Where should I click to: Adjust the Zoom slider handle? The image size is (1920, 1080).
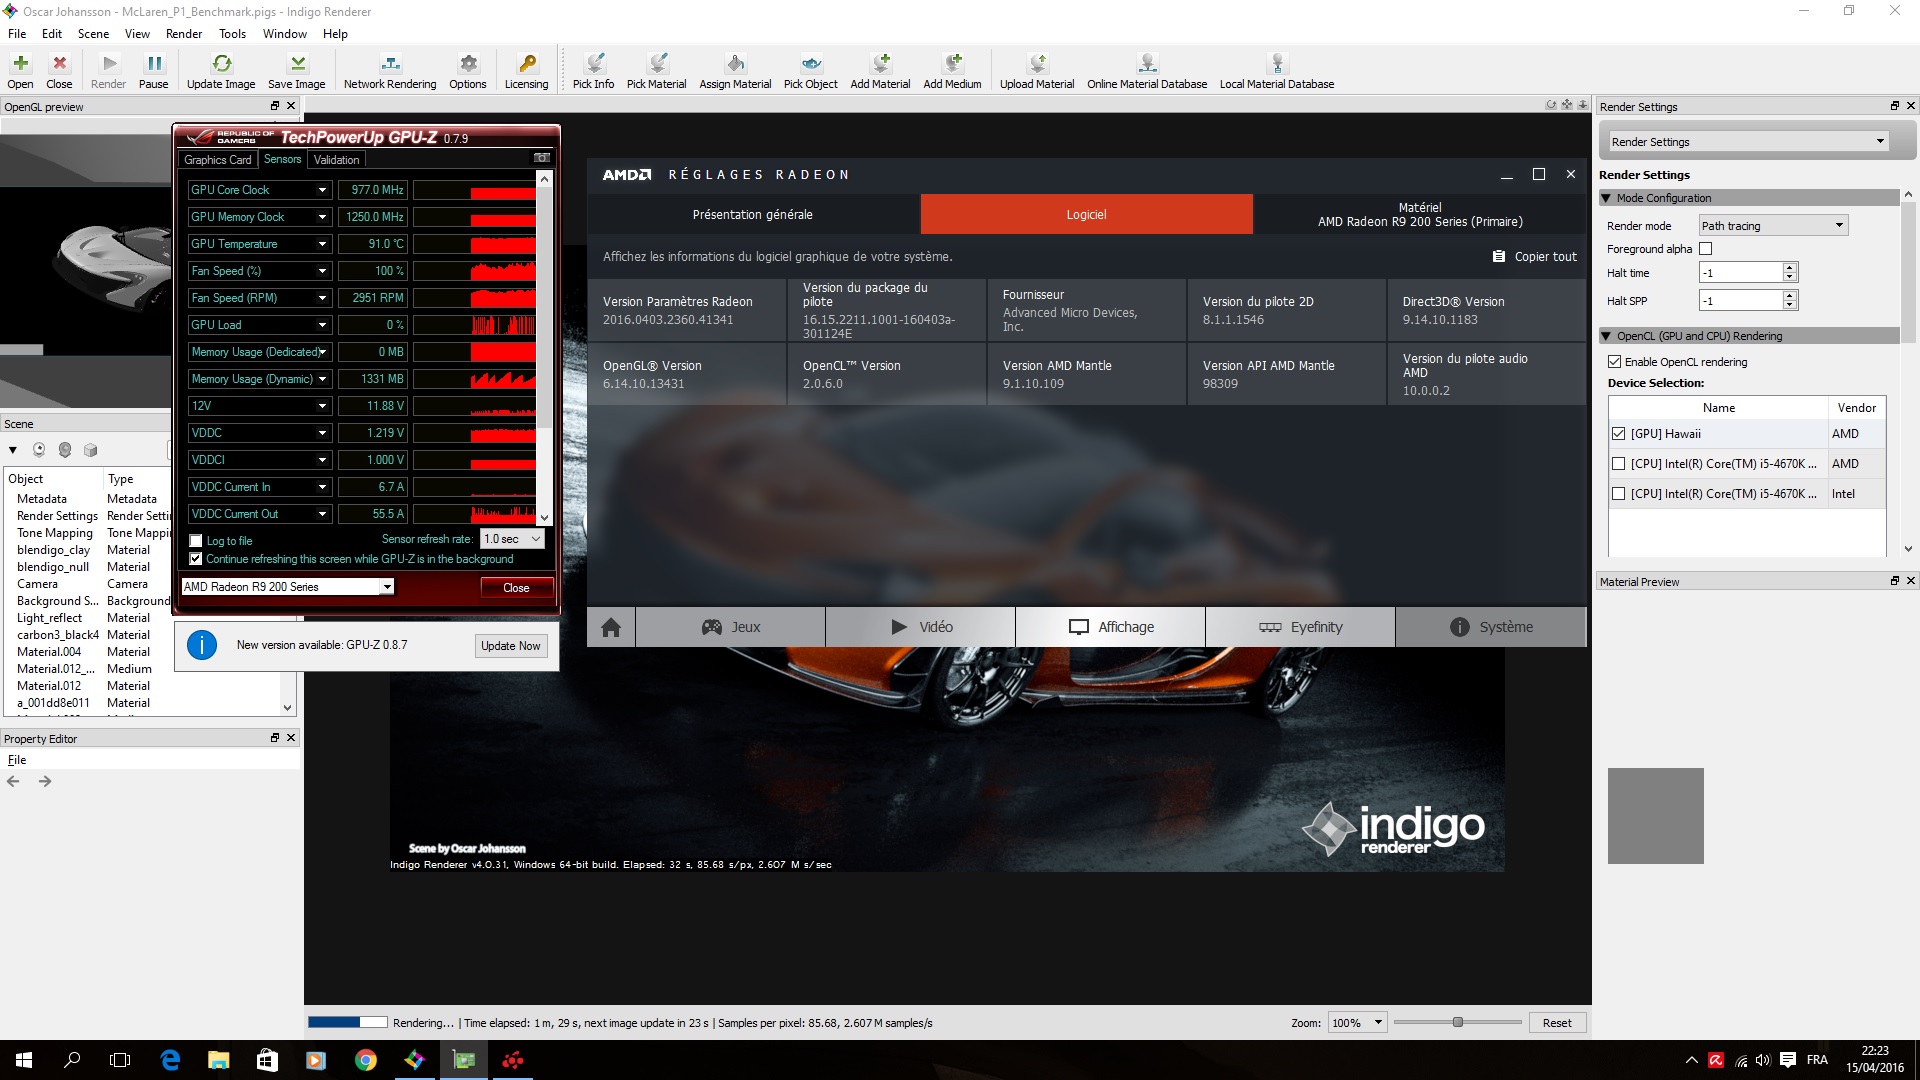click(1458, 1022)
